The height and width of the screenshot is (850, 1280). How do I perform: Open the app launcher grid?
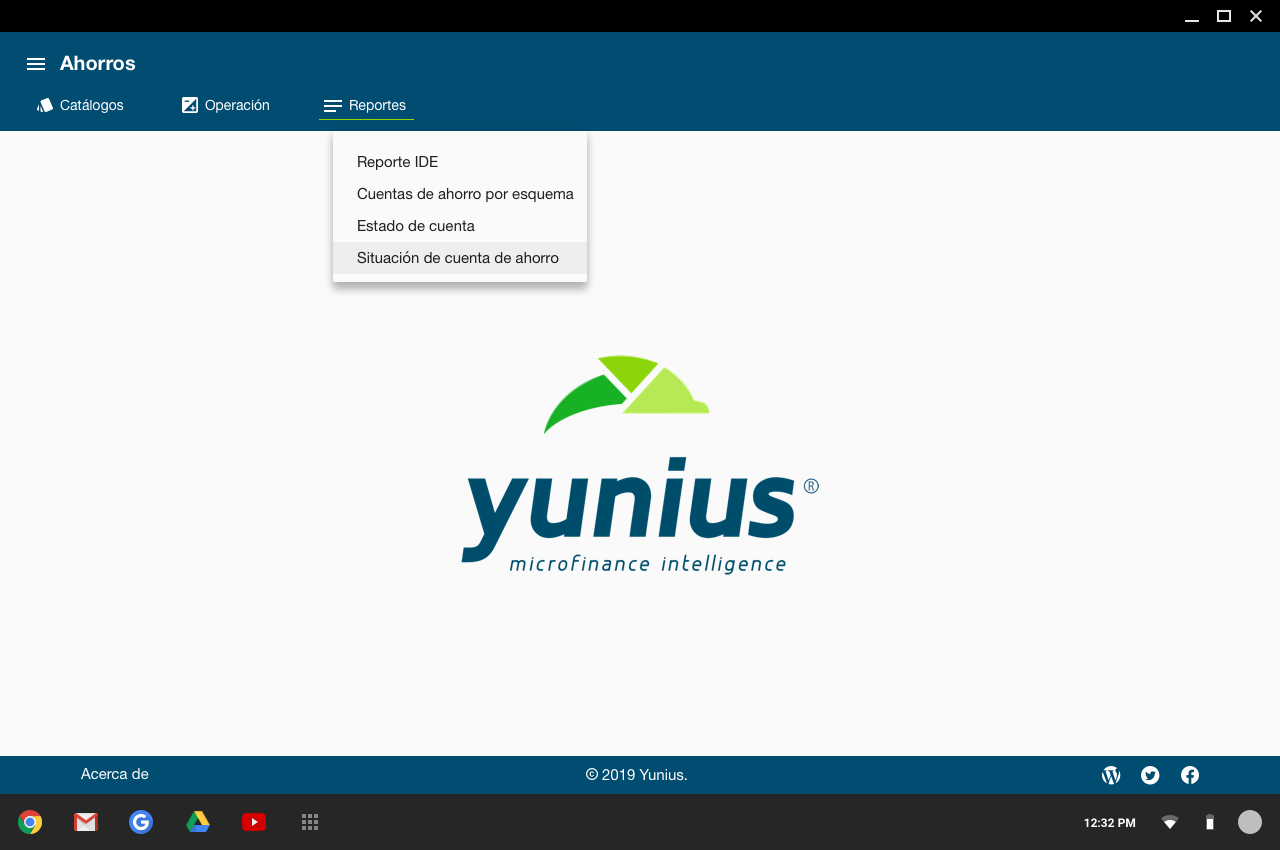[310, 822]
